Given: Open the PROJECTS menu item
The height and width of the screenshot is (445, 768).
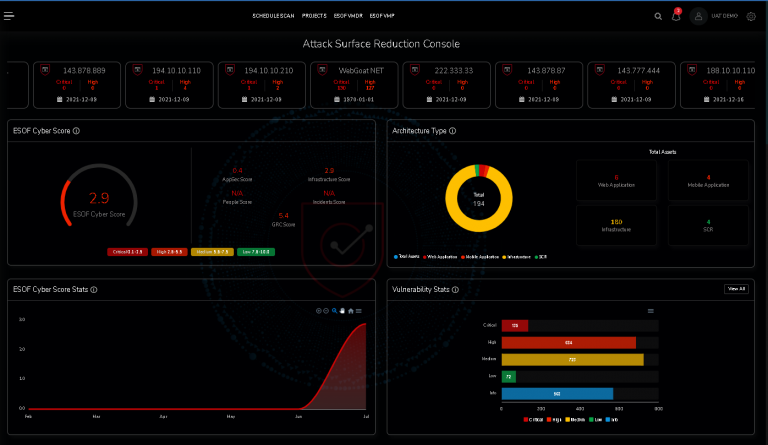Looking at the screenshot, I should pos(314,16).
